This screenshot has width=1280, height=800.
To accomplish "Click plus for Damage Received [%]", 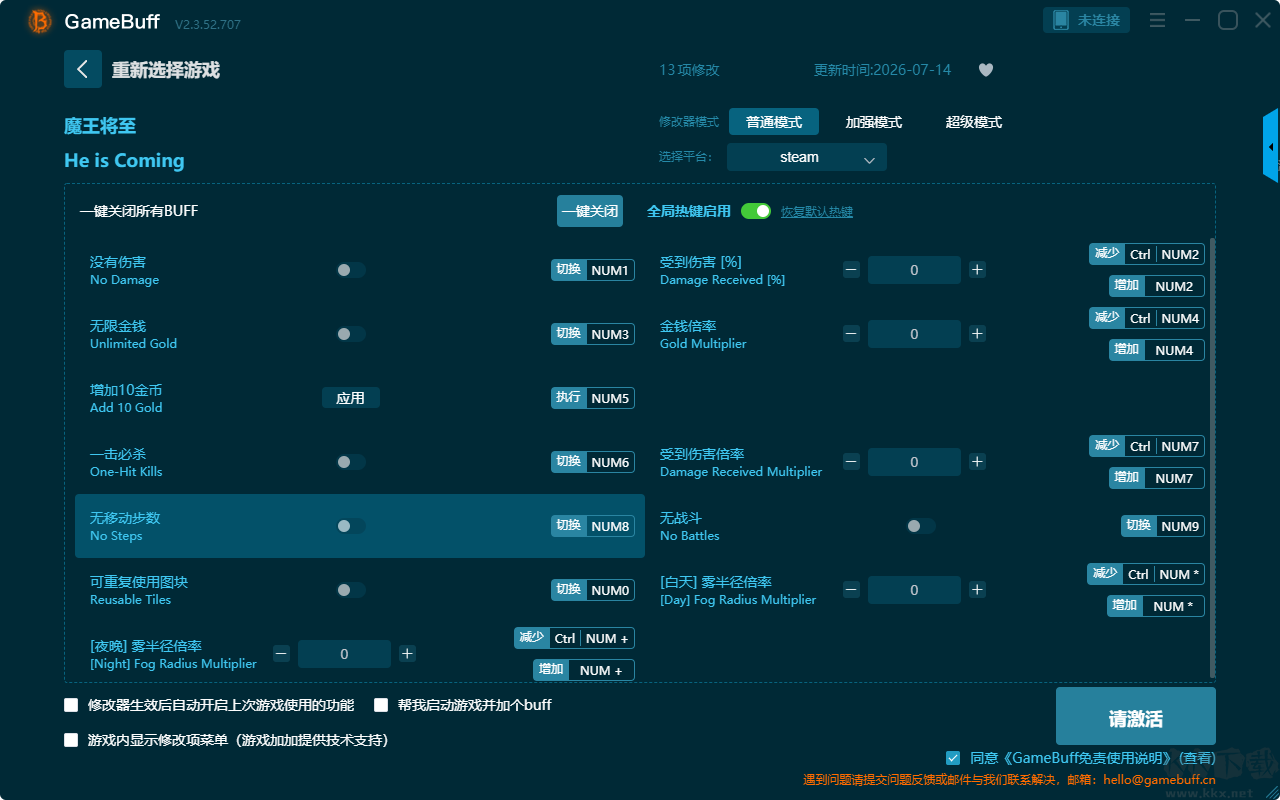I will [x=977, y=270].
